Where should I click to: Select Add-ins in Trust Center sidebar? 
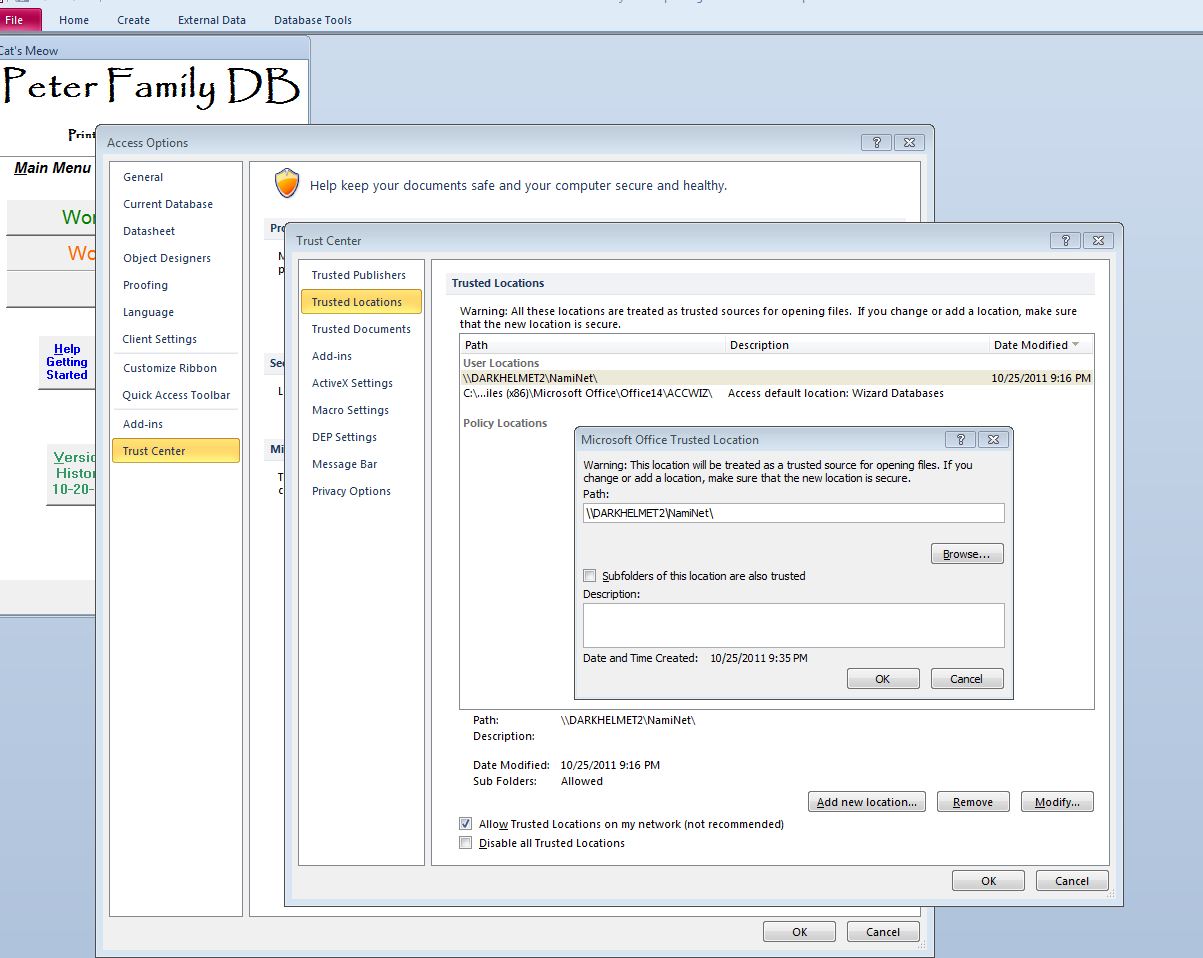361,356
